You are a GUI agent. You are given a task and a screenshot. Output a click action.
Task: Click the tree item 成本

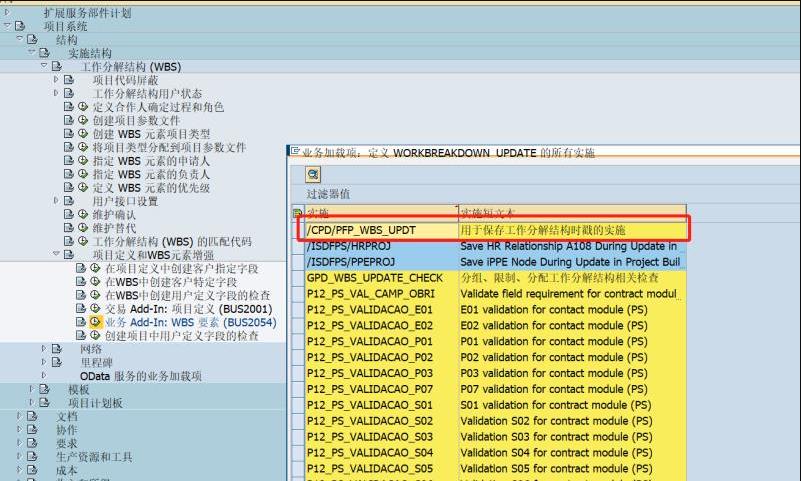click(x=67, y=470)
